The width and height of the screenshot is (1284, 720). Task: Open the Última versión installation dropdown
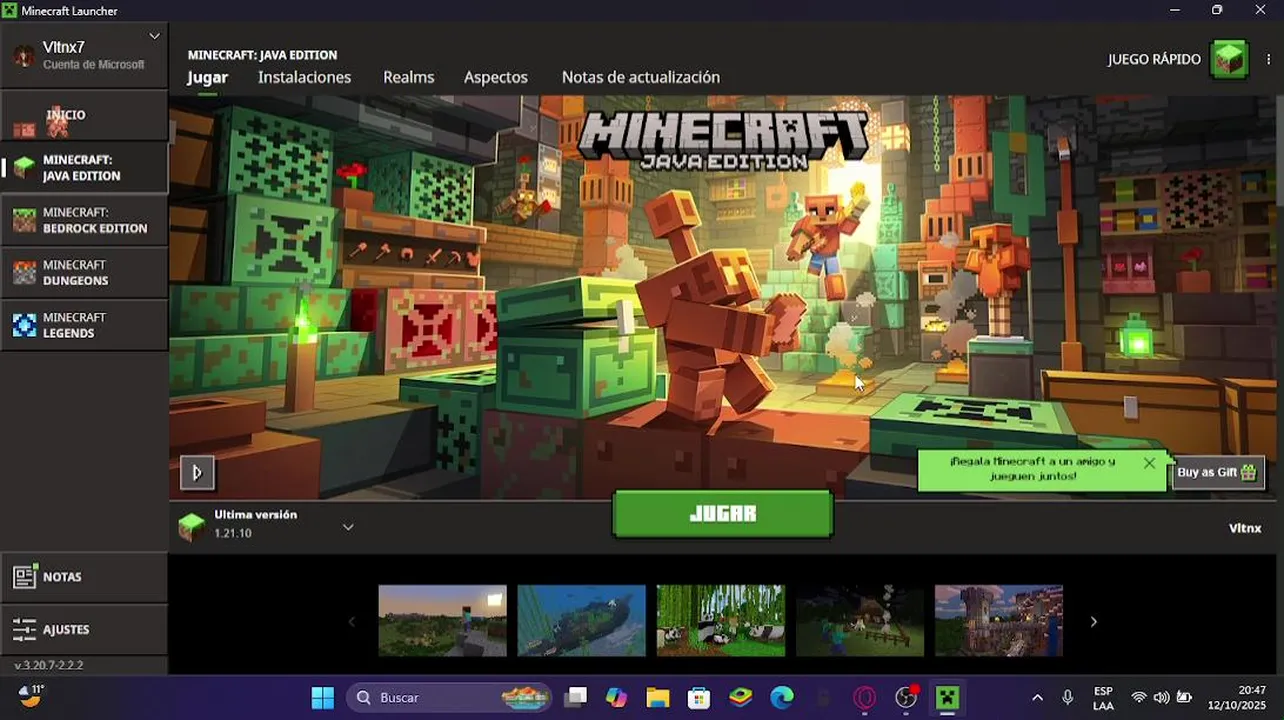(x=348, y=527)
